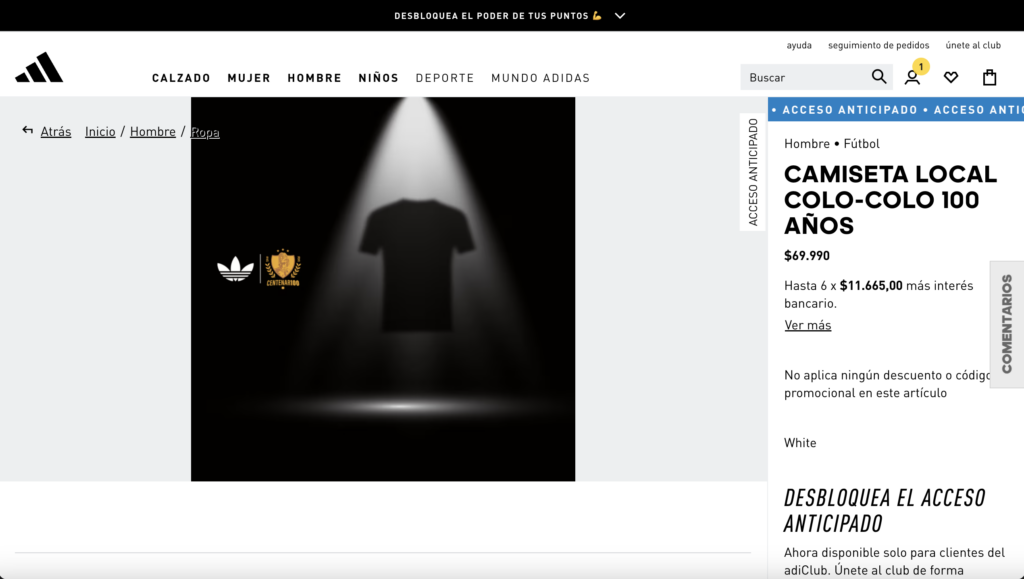Image resolution: width=1024 pixels, height=579 pixels.
Task: Expand the top promo banner chevron
Action: point(620,15)
